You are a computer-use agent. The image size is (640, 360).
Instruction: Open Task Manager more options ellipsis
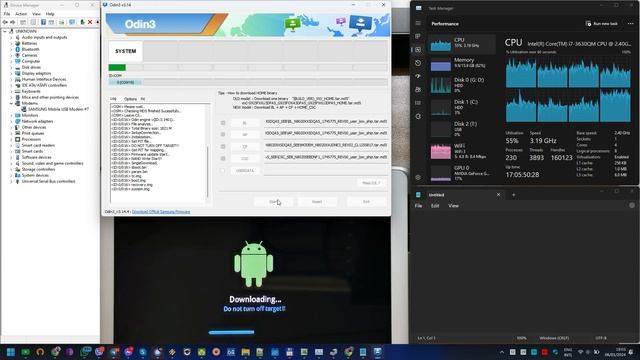pos(631,24)
